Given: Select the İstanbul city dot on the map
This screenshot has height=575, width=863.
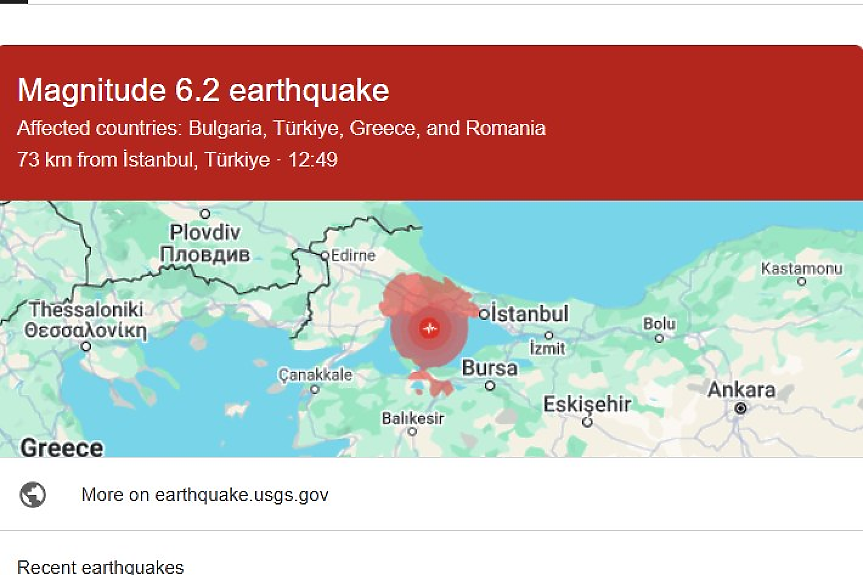Looking at the screenshot, I should point(484,314).
